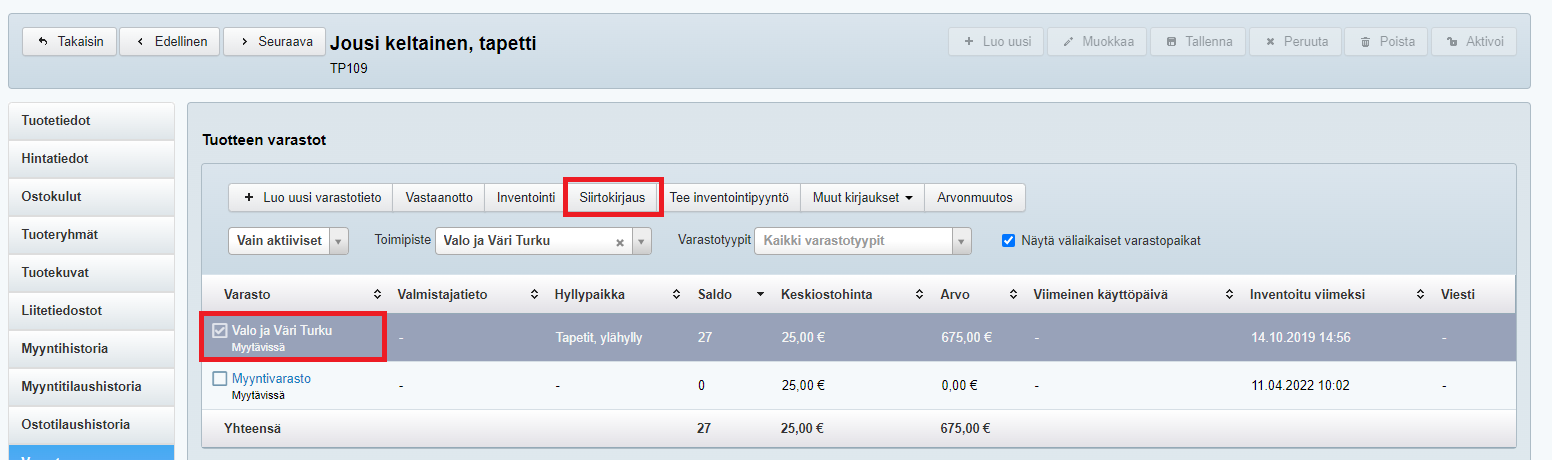Open the Myyntivarasto warehouse link
1552x460 pixels.
pos(271,379)
